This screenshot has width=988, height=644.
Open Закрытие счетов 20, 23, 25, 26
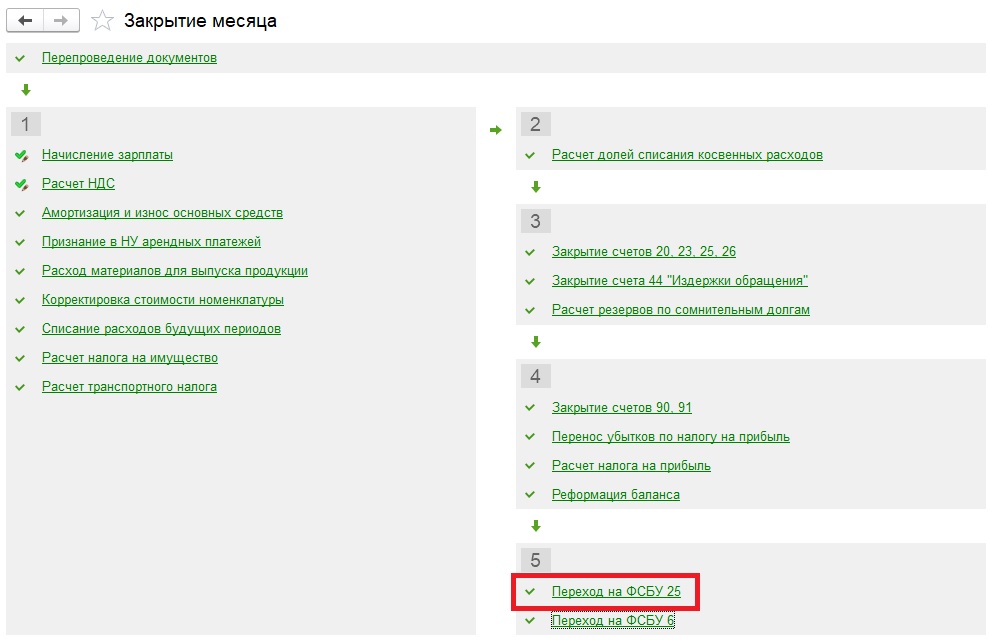coord(644,252)
